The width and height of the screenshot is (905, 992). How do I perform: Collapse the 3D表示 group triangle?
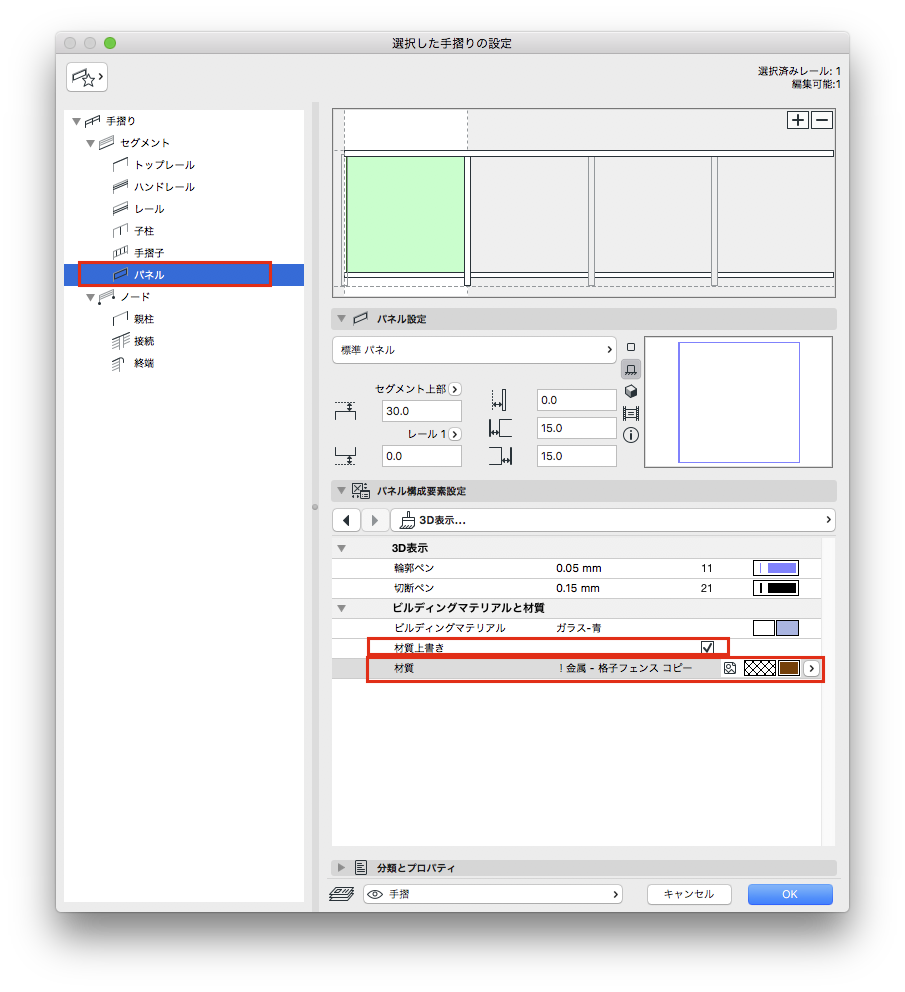[342, 548]
